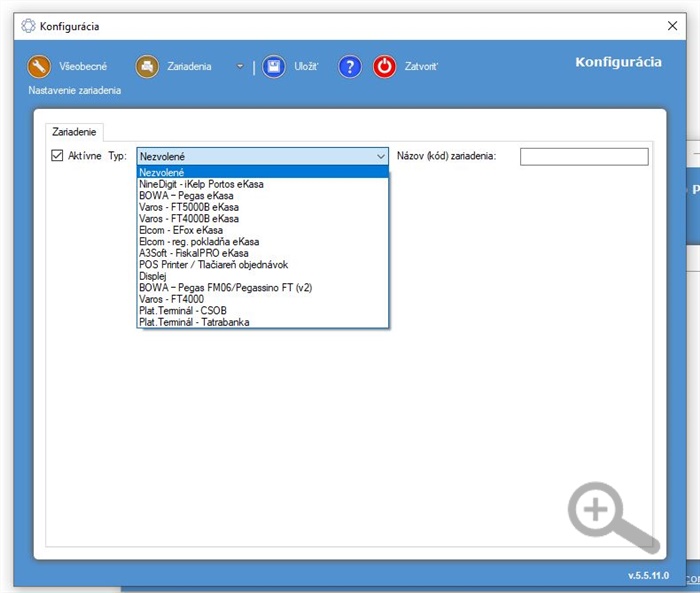Click the Názov (kód) zariadenia input field
700x593 pixels.
tap(584, 157)
